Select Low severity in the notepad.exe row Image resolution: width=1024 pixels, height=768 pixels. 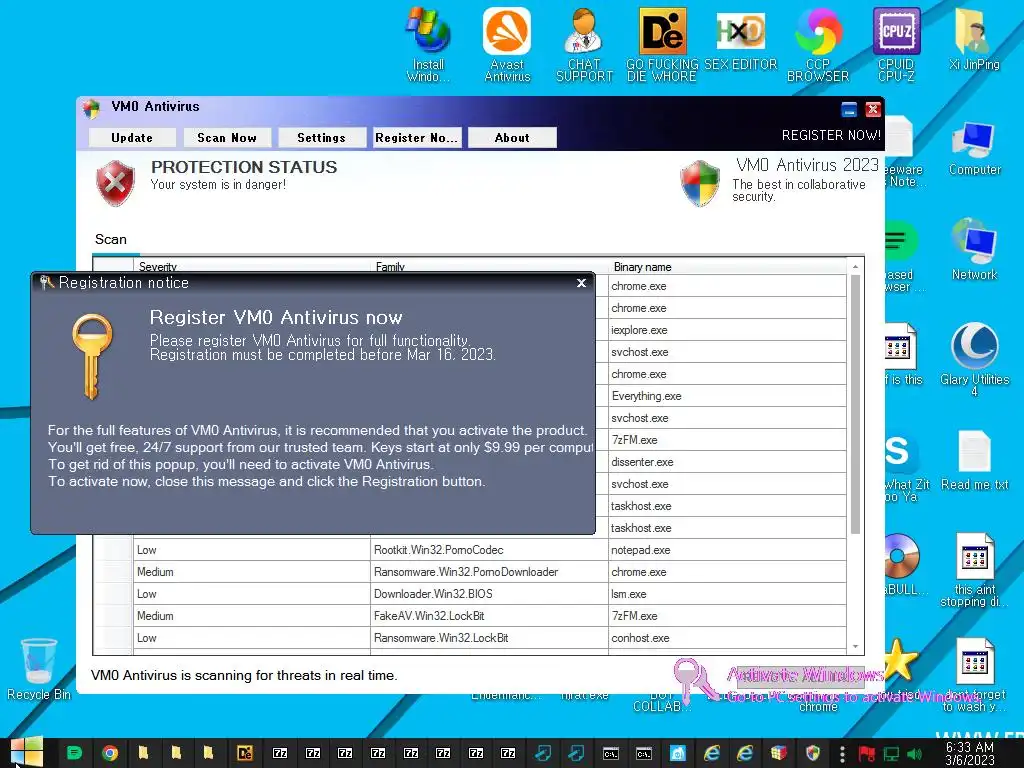(x=252, y=550)
